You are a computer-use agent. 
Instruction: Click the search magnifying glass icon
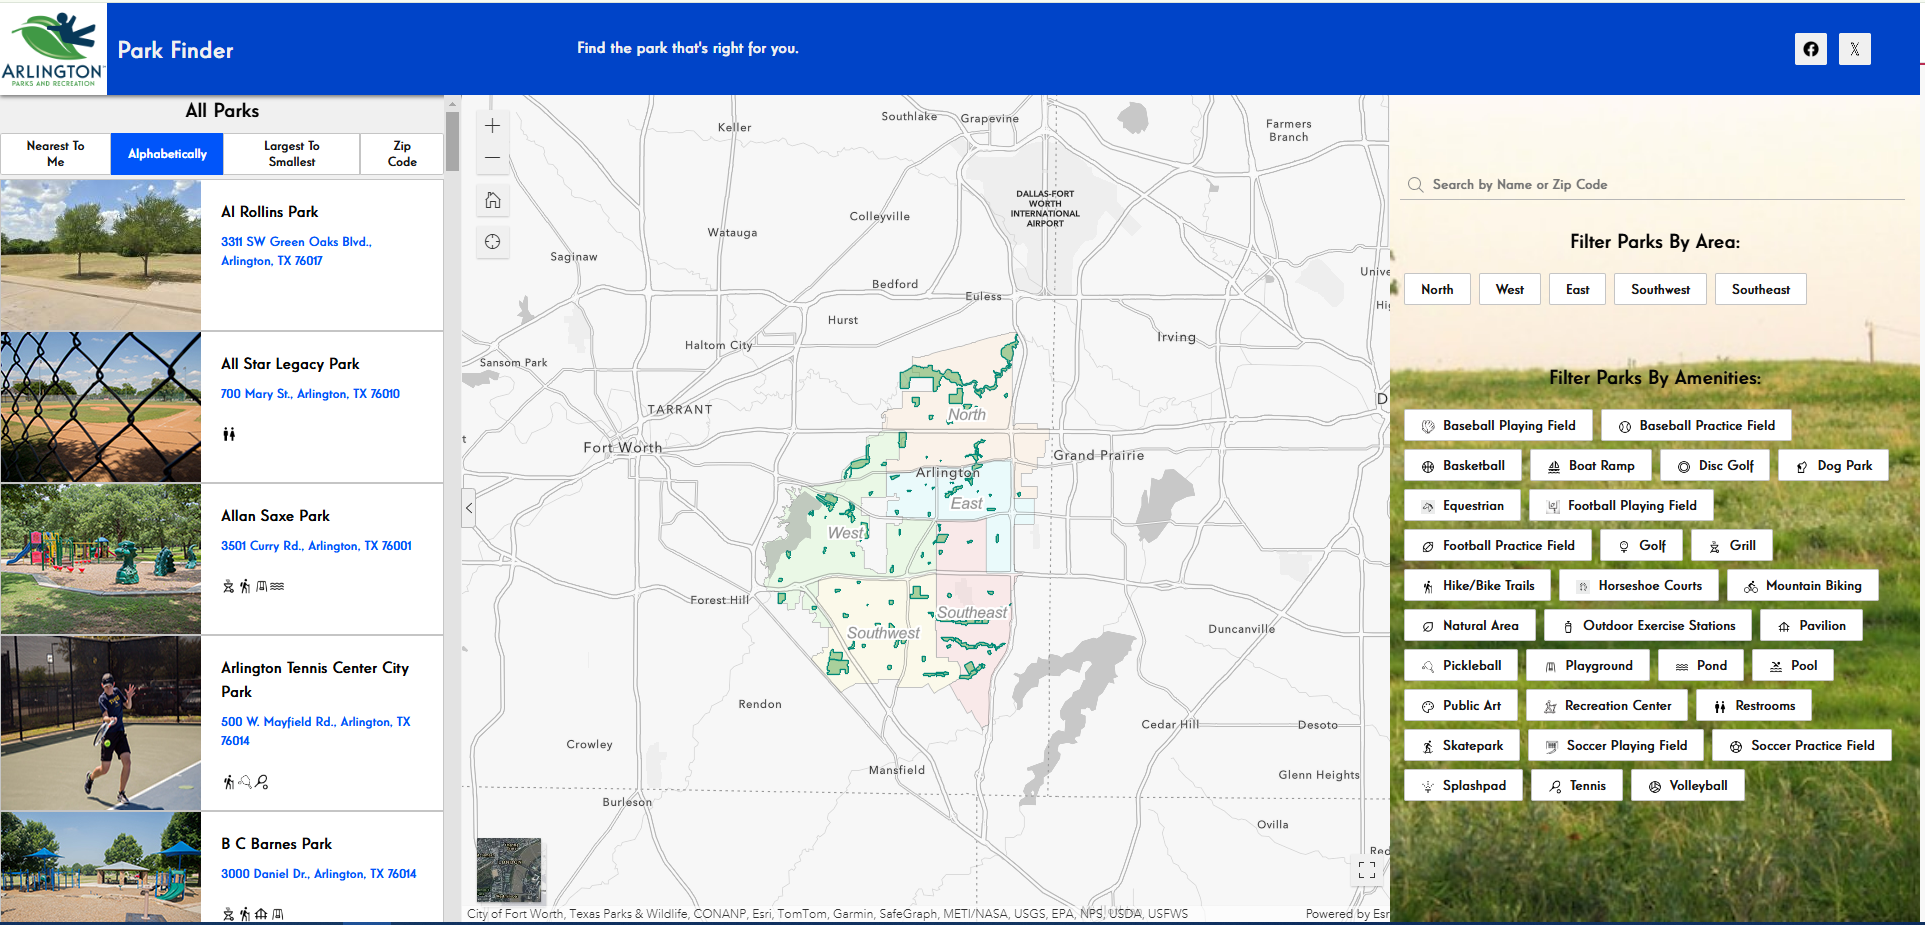(x=1415, y=184)
